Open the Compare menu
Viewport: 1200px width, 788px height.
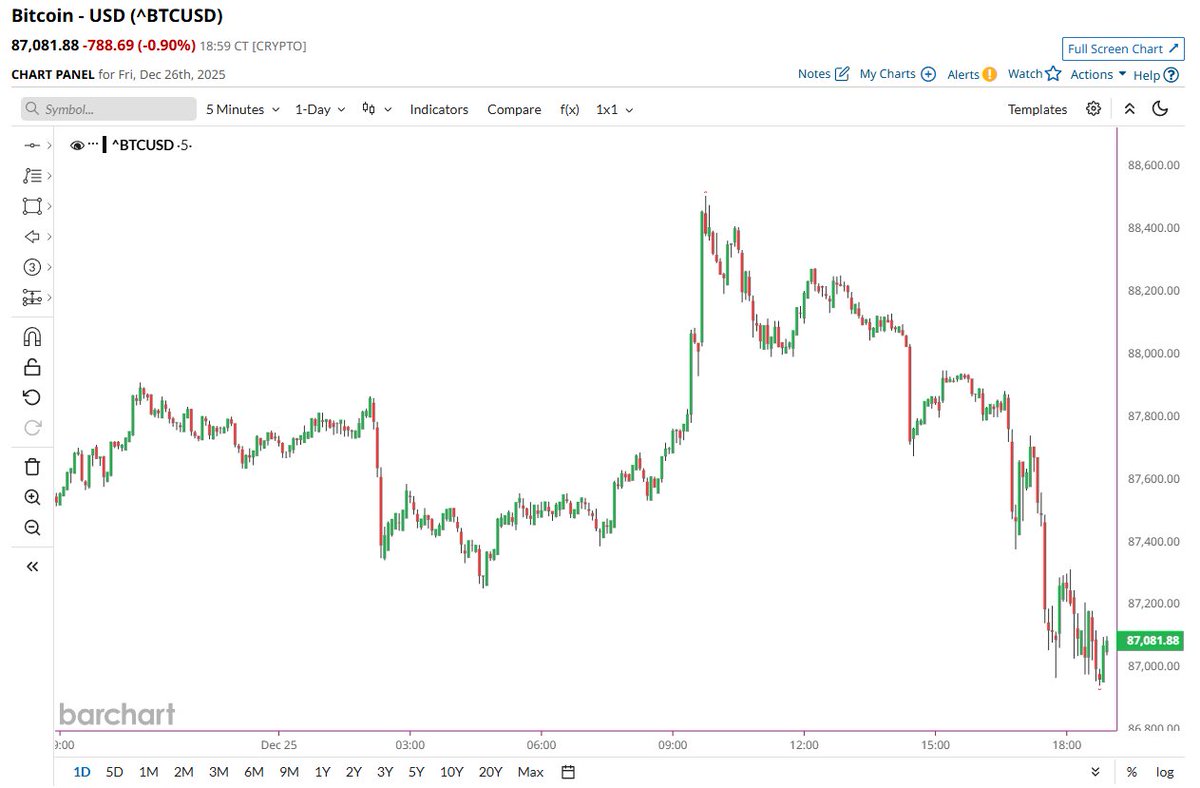click(514, 109)
